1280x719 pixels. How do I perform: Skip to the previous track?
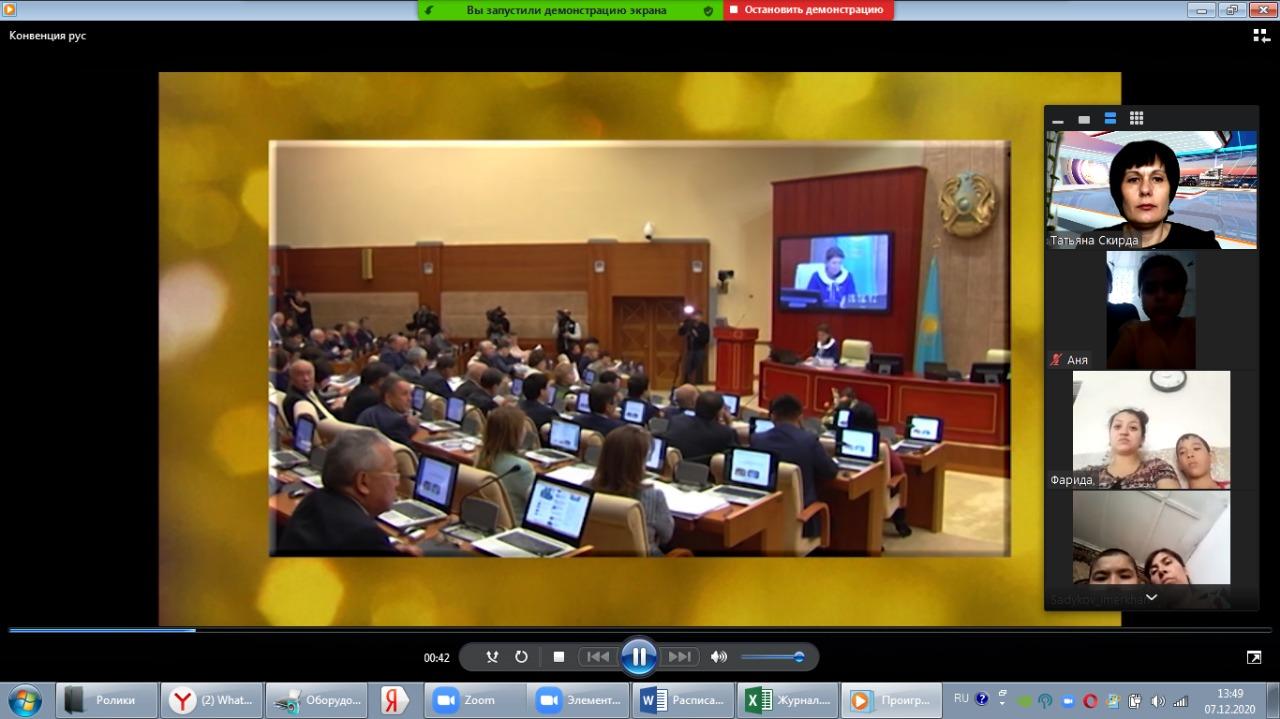(598, 657)
